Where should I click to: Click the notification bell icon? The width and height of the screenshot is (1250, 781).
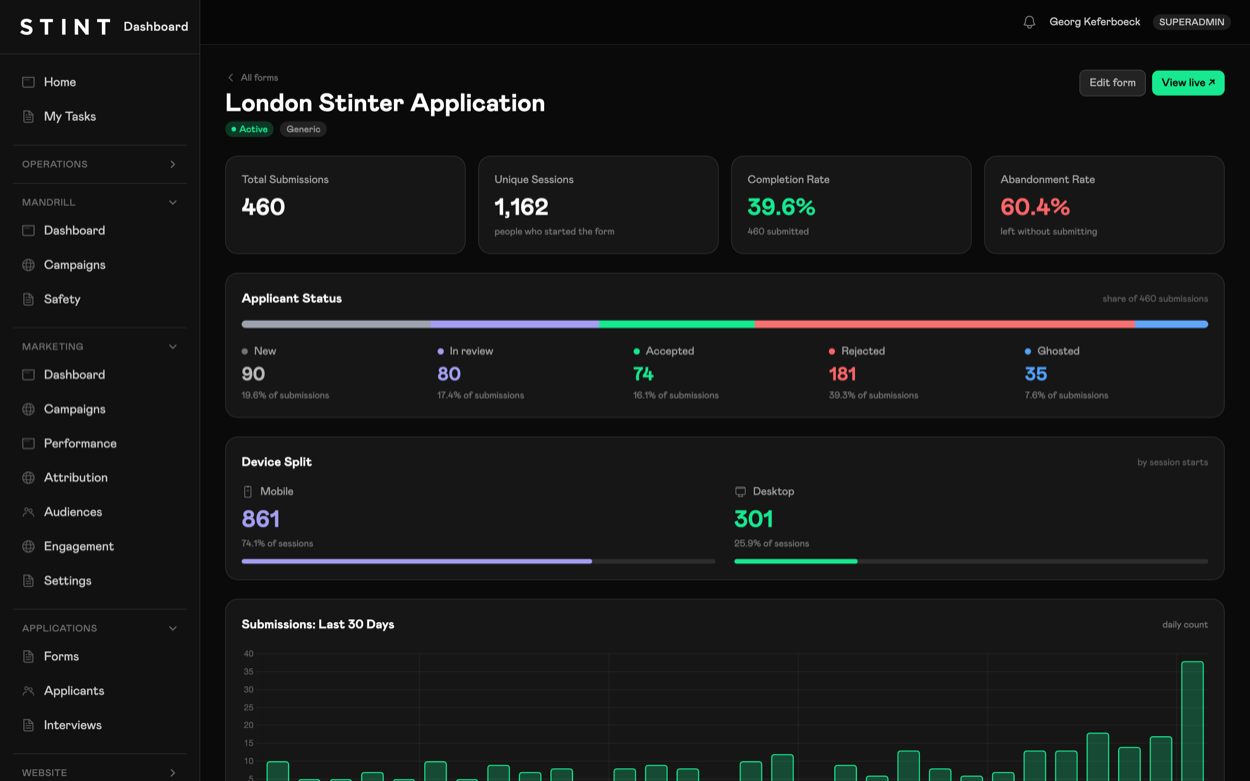coord(1029,22)
